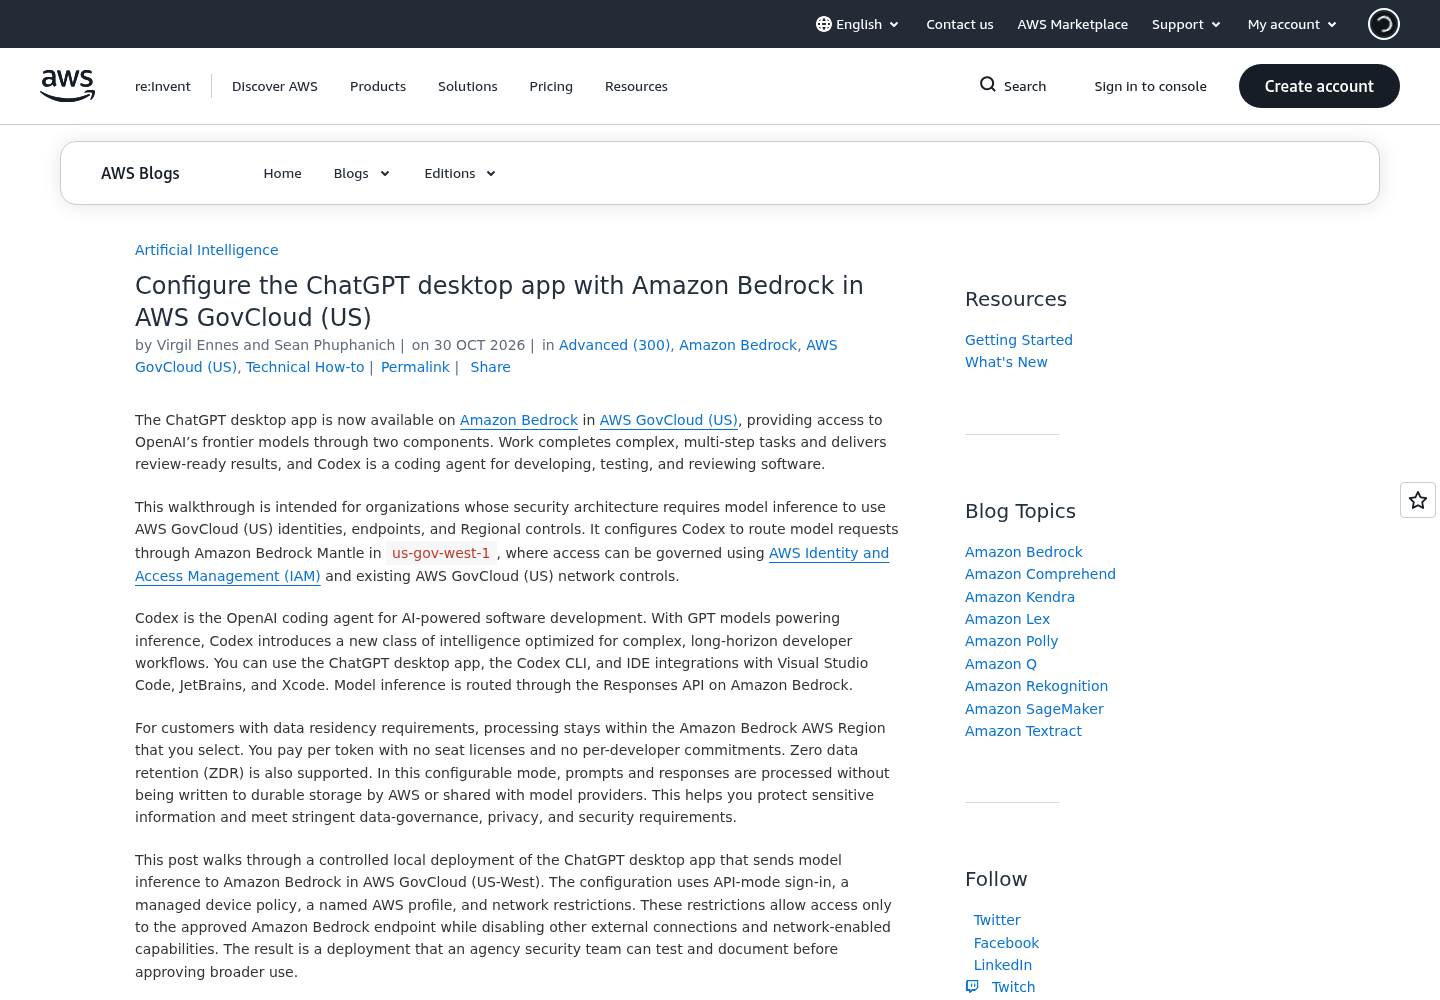The width and height of the screenshot is (1440, 1000).
Task: Follow on LinkedIn link
Action: pos(1003,965)
